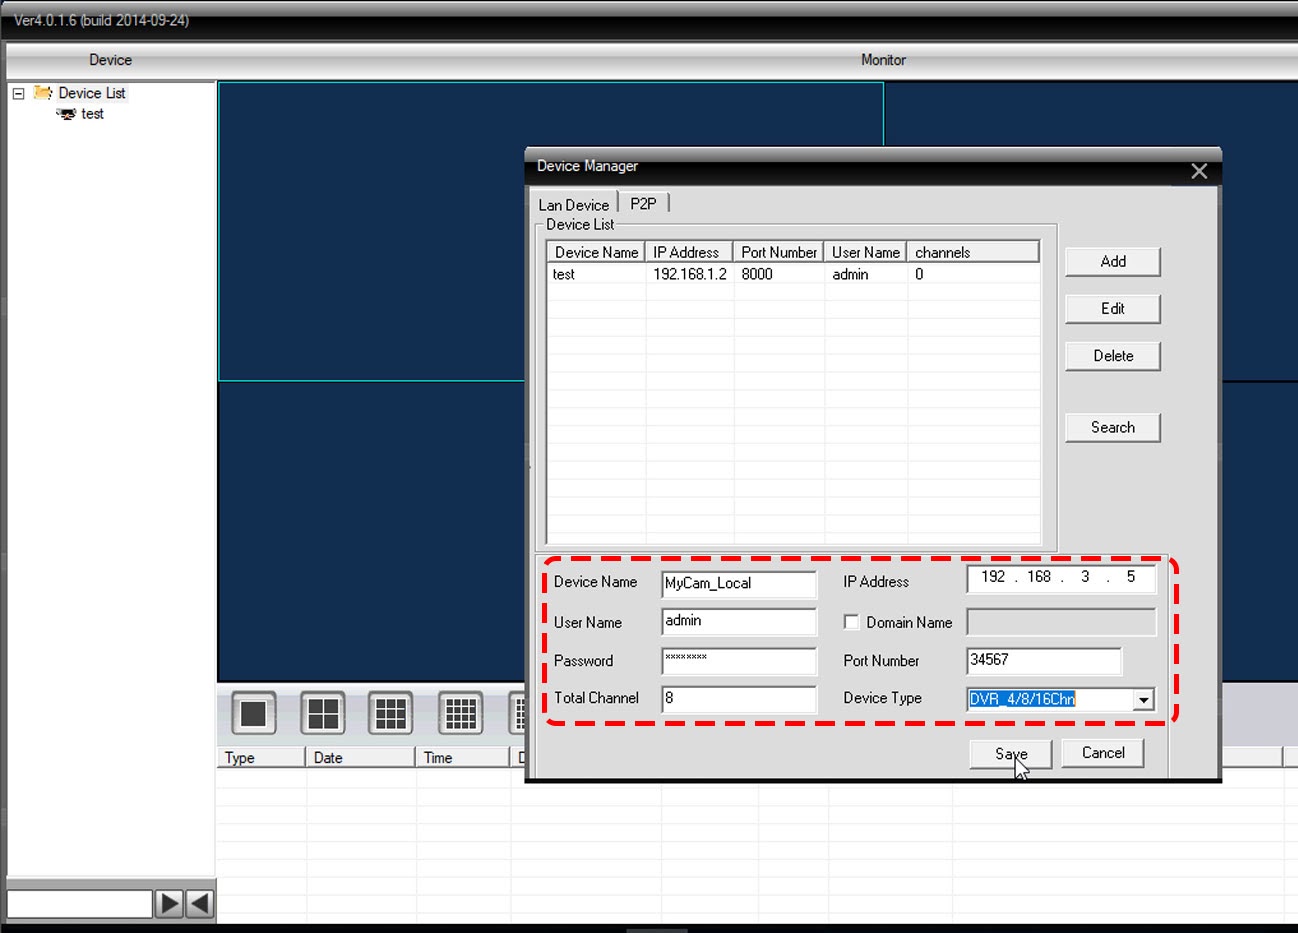The image size is (1298, 933).
Task: Click the Search button to find devices
Action: [x=1112, y=427]
